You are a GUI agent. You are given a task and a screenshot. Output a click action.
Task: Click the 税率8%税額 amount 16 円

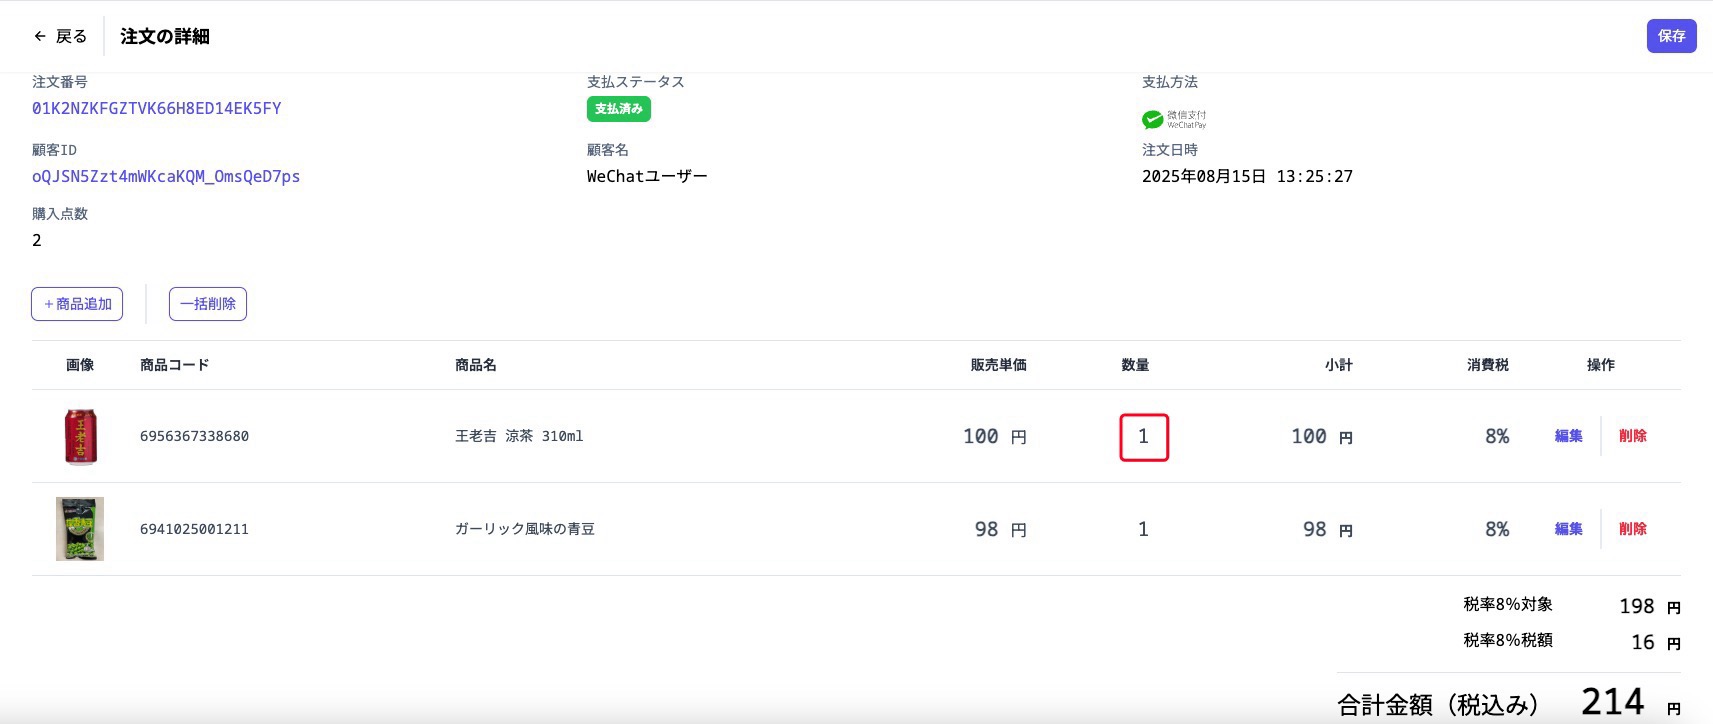coord(1656,642)
